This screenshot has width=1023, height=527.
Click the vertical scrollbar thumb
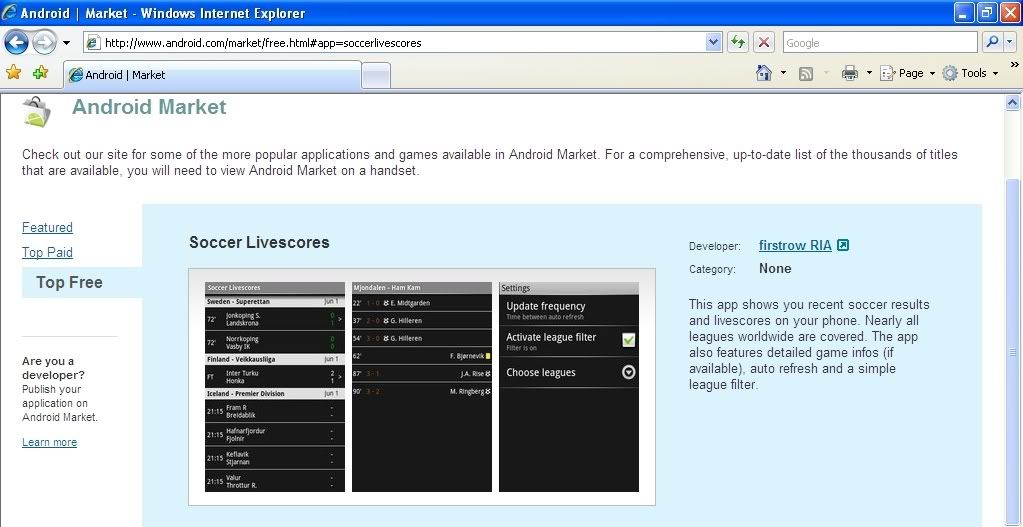coord(1013,352)
